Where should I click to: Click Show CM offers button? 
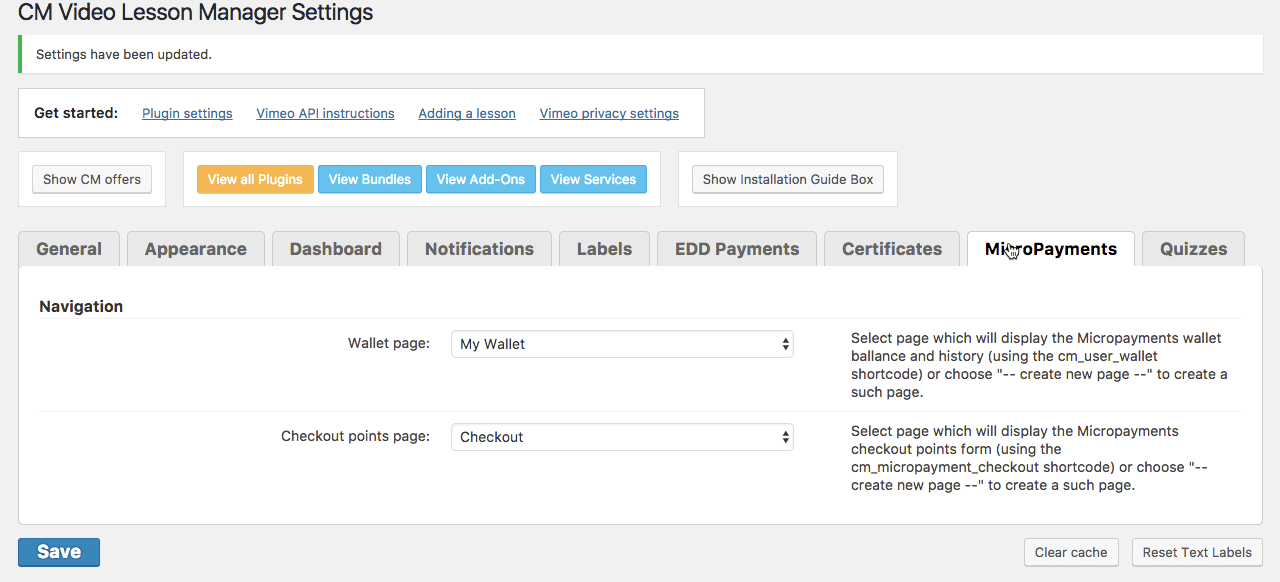pos(92,179)
